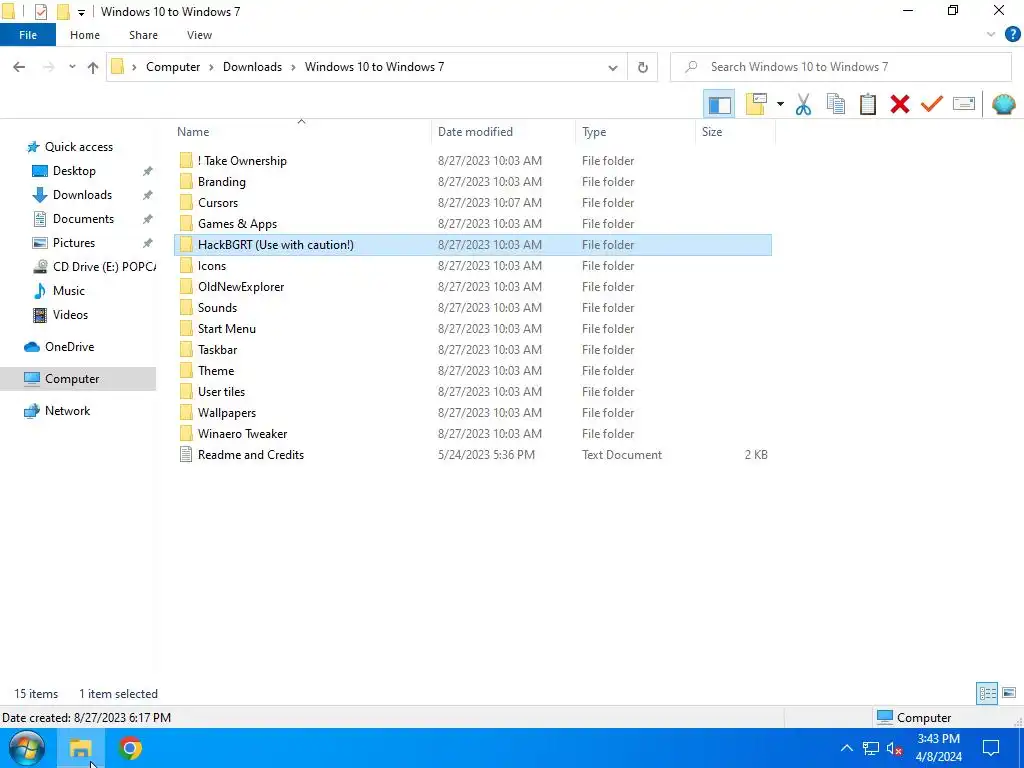1024x768 pixels.
Task: Go back with the Back arrow
Action: click(x=19, y=67)
